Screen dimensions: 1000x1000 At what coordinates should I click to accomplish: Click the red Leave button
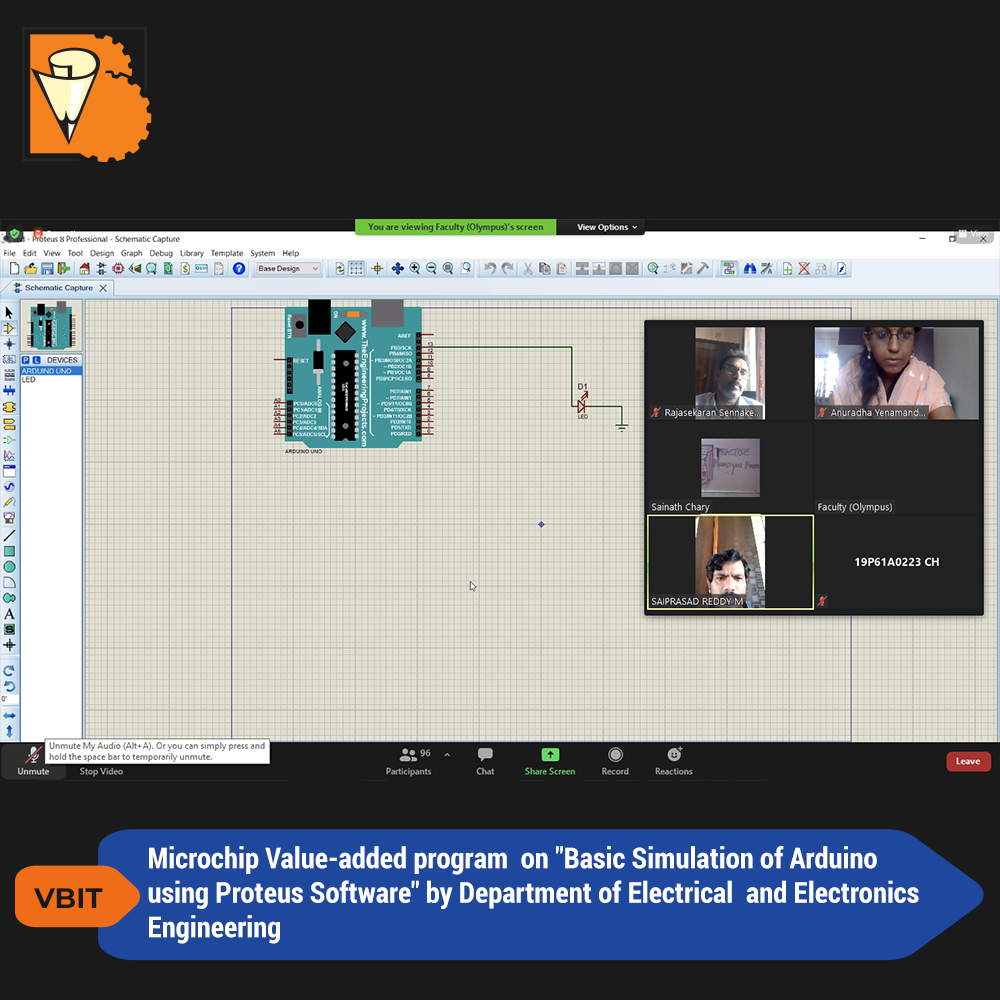pyautogui.click(x=968, y=761)
